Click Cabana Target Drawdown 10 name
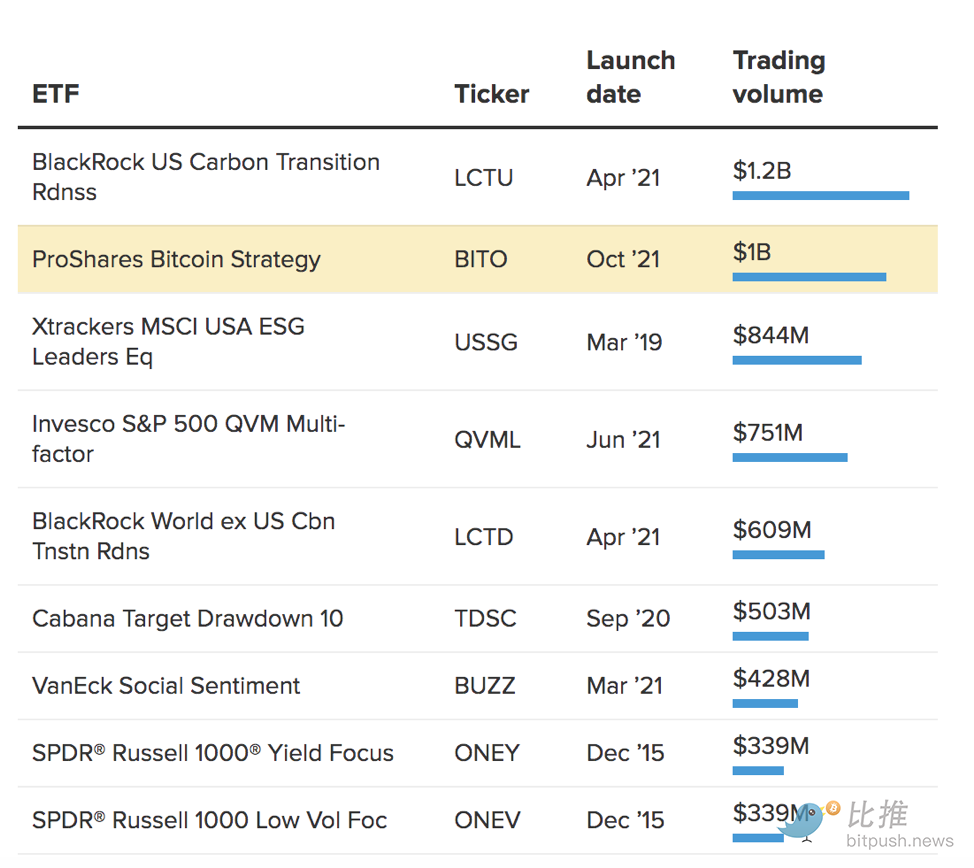This screenshot has height=868, width=974. 187,618
